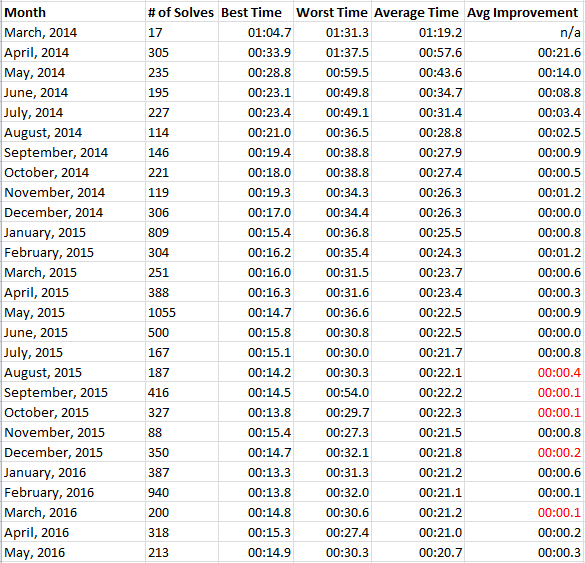Viewport: 585px width, 563px height.
Task: Select the September, 2014 month cell
Action: coord(73,152)
